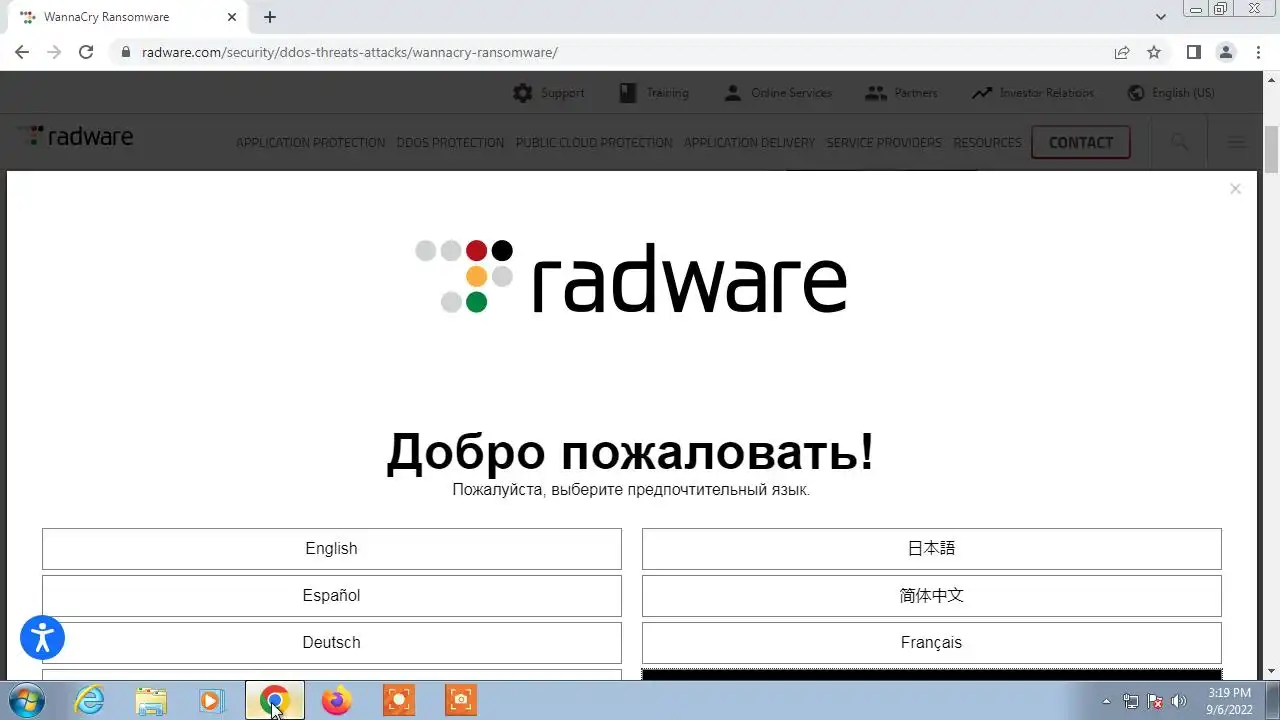Click the address bar URL
Viewport: 1280px width, 720px height.
(x=350, y=52)
